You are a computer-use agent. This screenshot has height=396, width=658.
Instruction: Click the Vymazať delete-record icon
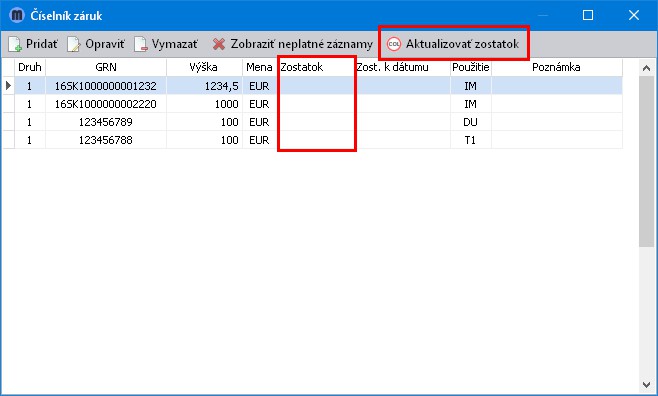[x=141, y=44]
